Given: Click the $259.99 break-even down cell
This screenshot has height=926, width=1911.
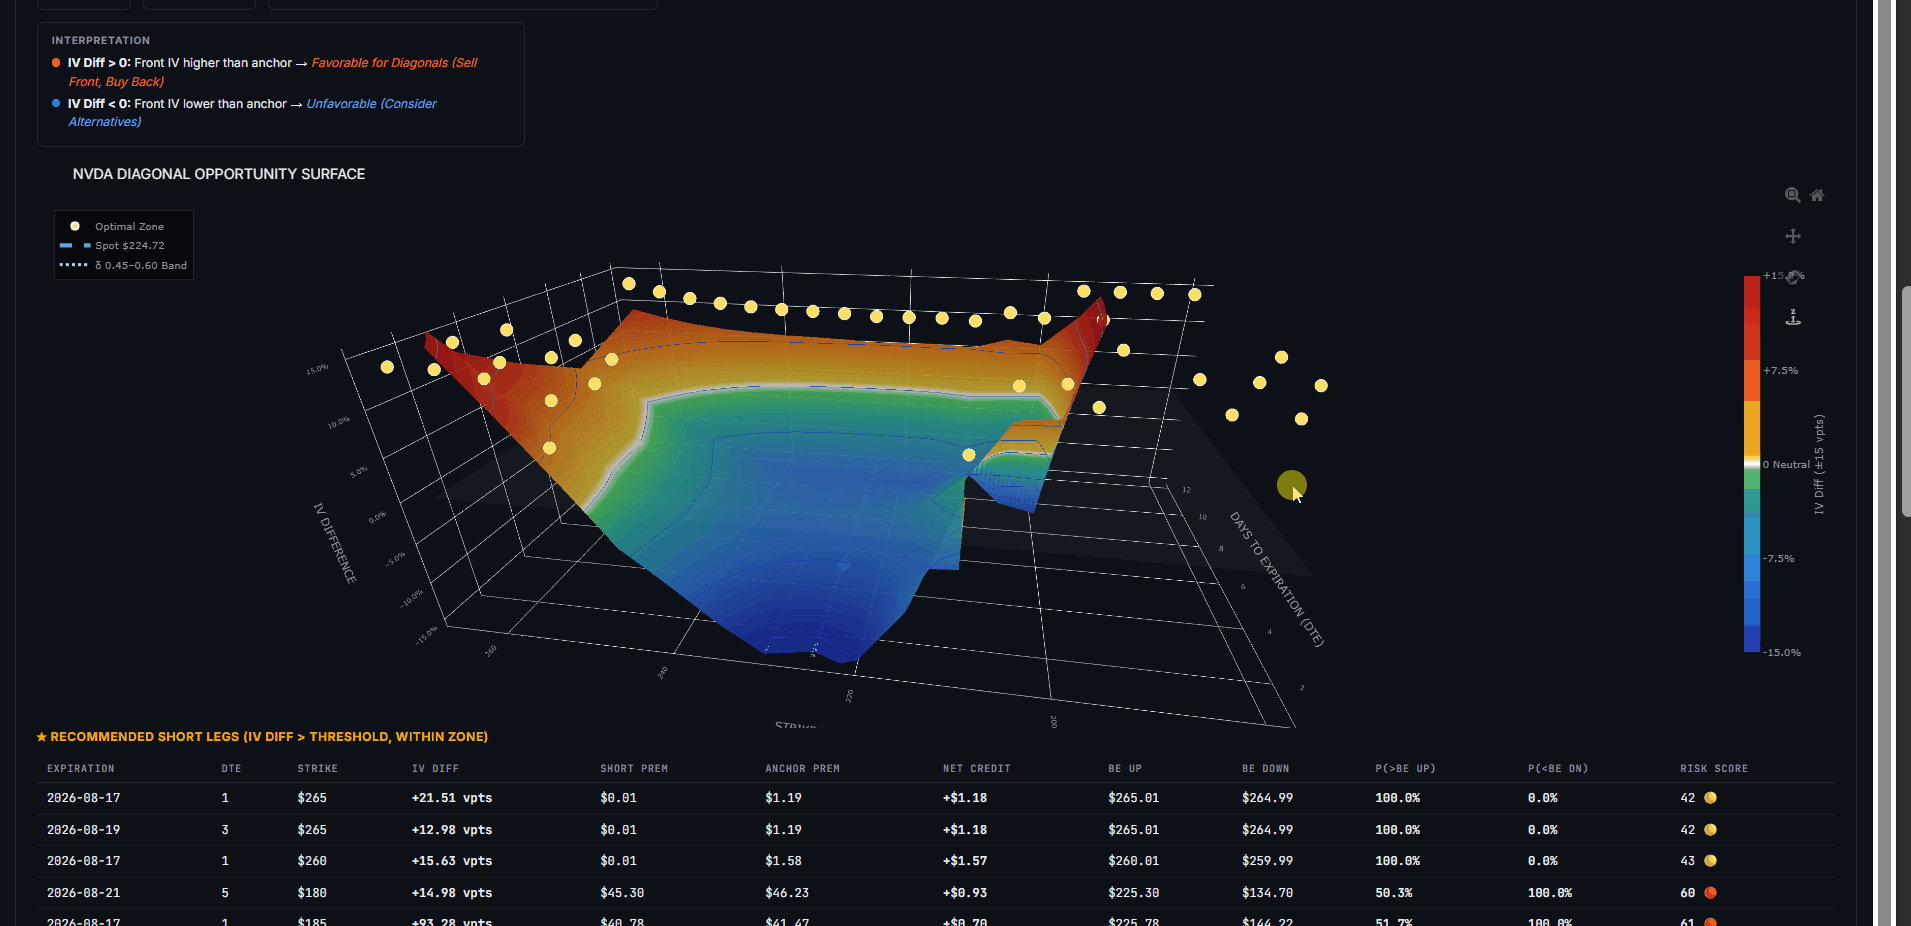Looking at the screenshot, I should [x=1268, y=861].
